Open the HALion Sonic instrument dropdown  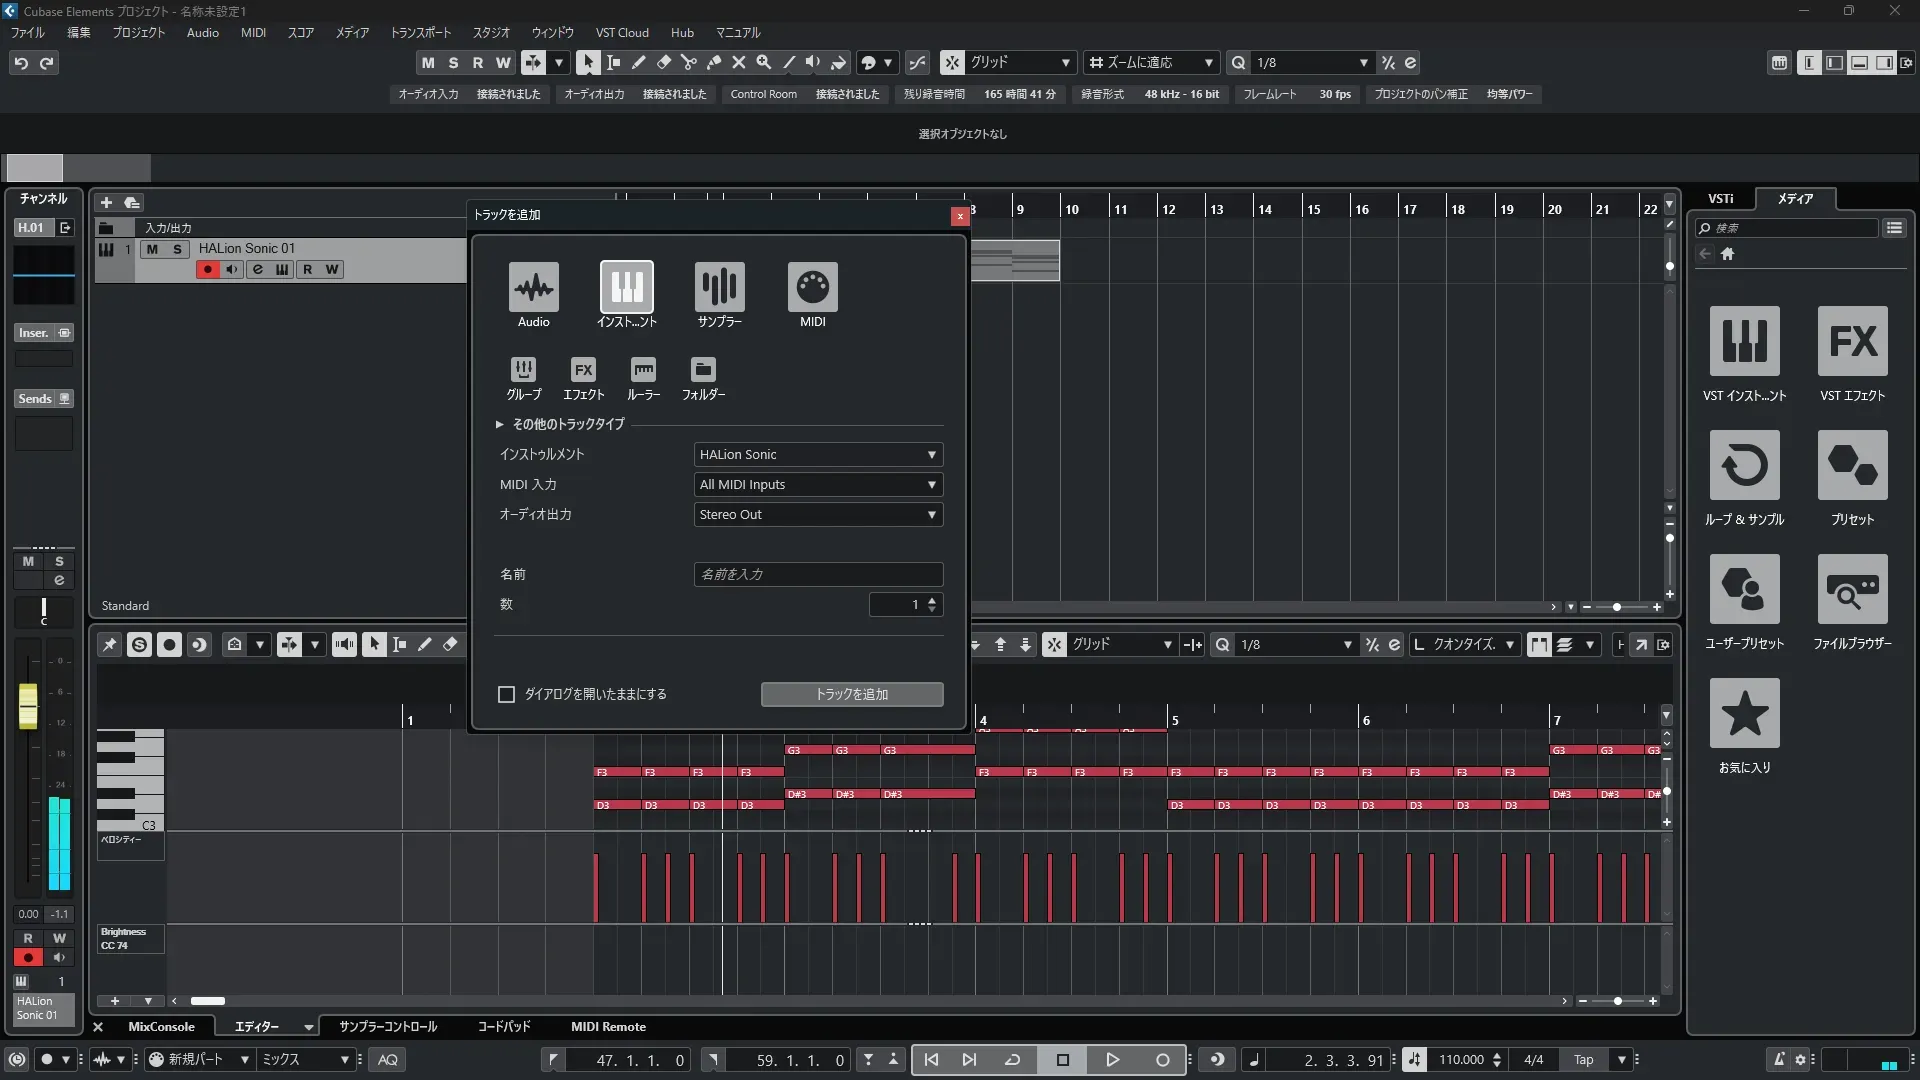[818, 455]
